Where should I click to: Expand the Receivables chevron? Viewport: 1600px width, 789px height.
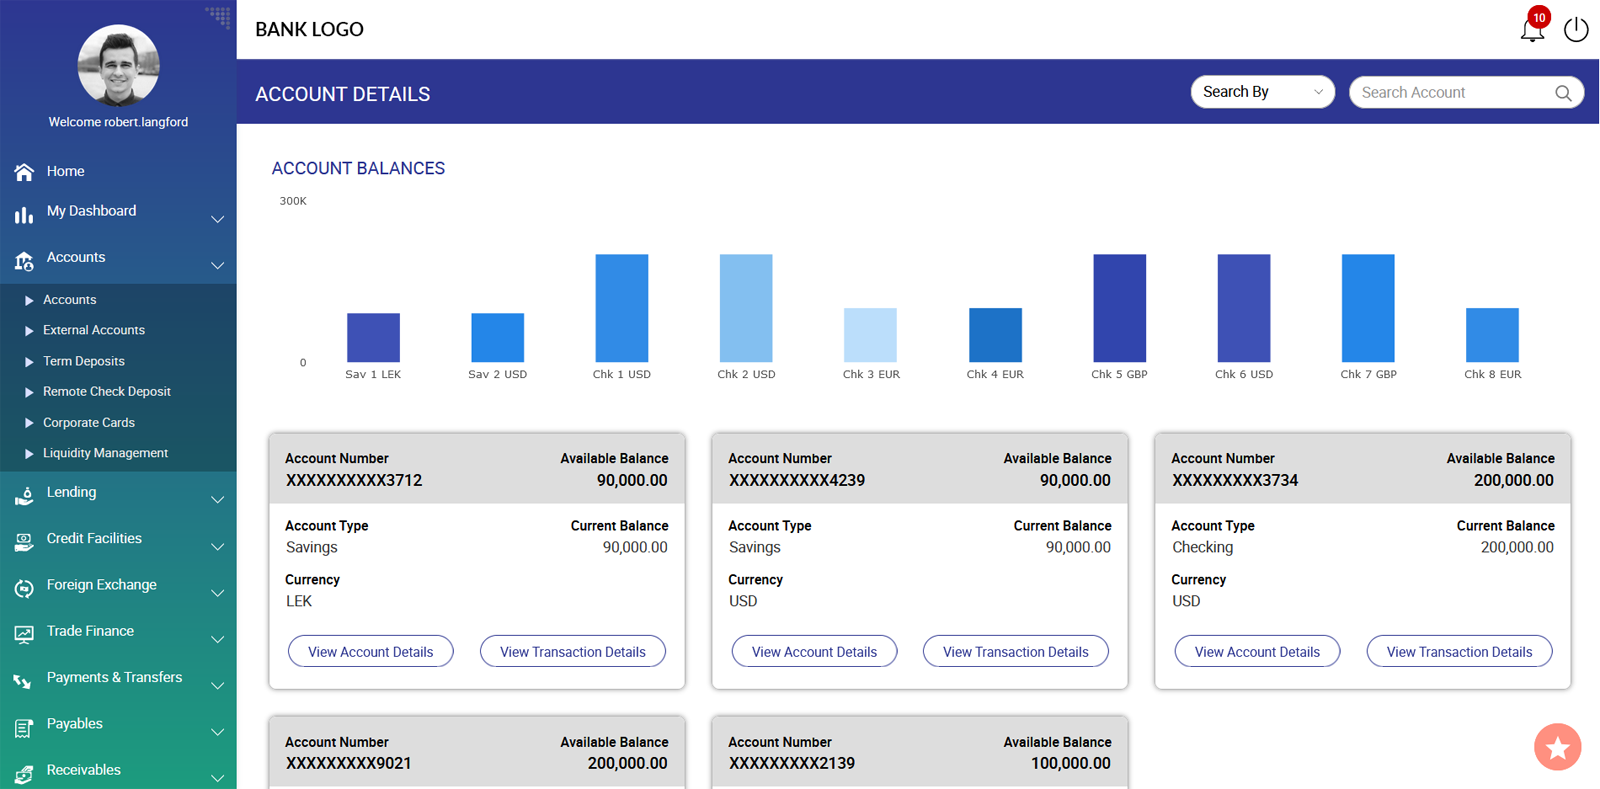tap(217, 778)
